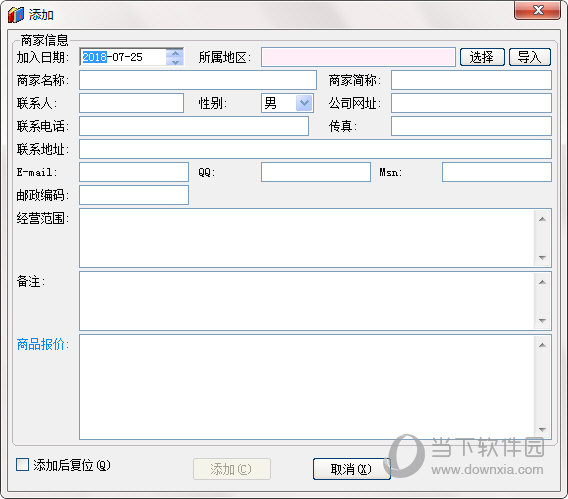Click scroll up arrow of 经营范围 box
568x499 pixels.
pos(542,219)
